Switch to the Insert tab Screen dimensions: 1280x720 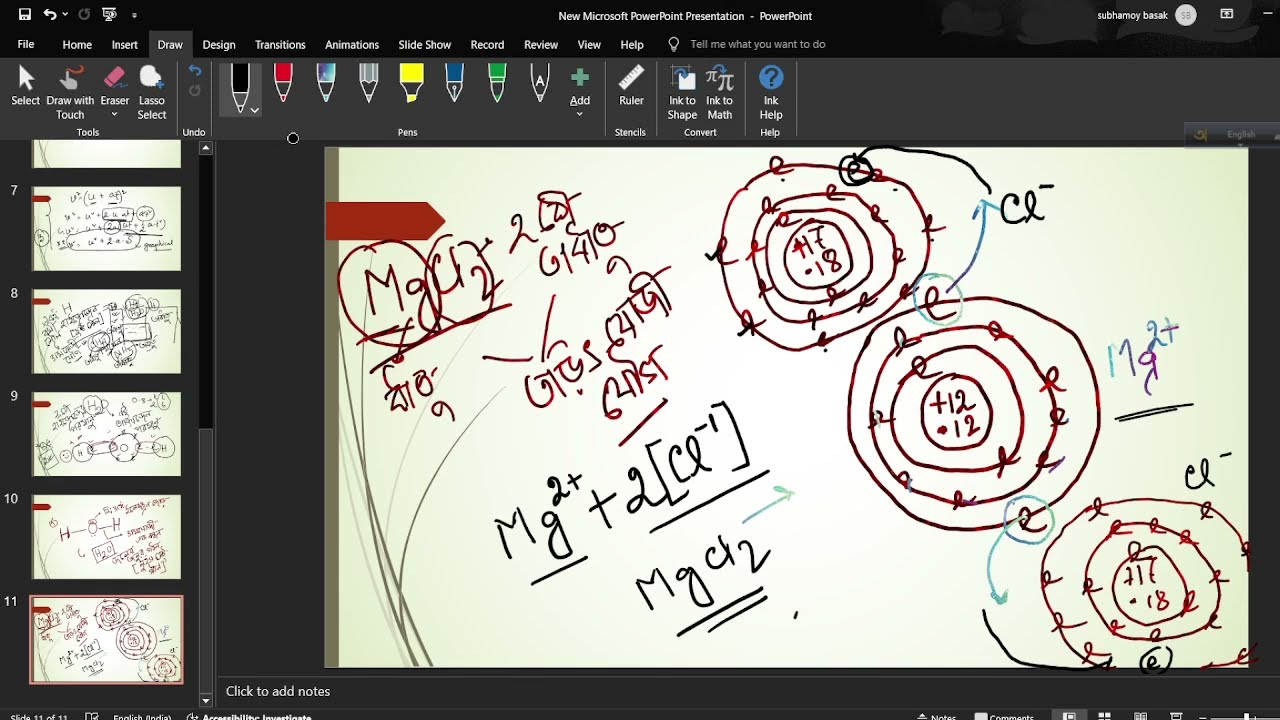[125, 45]
